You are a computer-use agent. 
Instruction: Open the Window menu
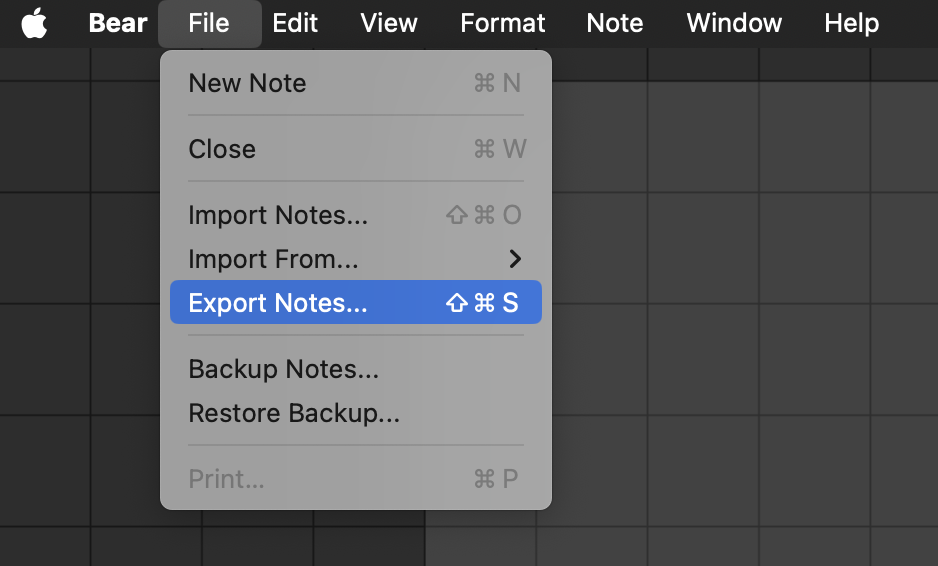(734, 23)
